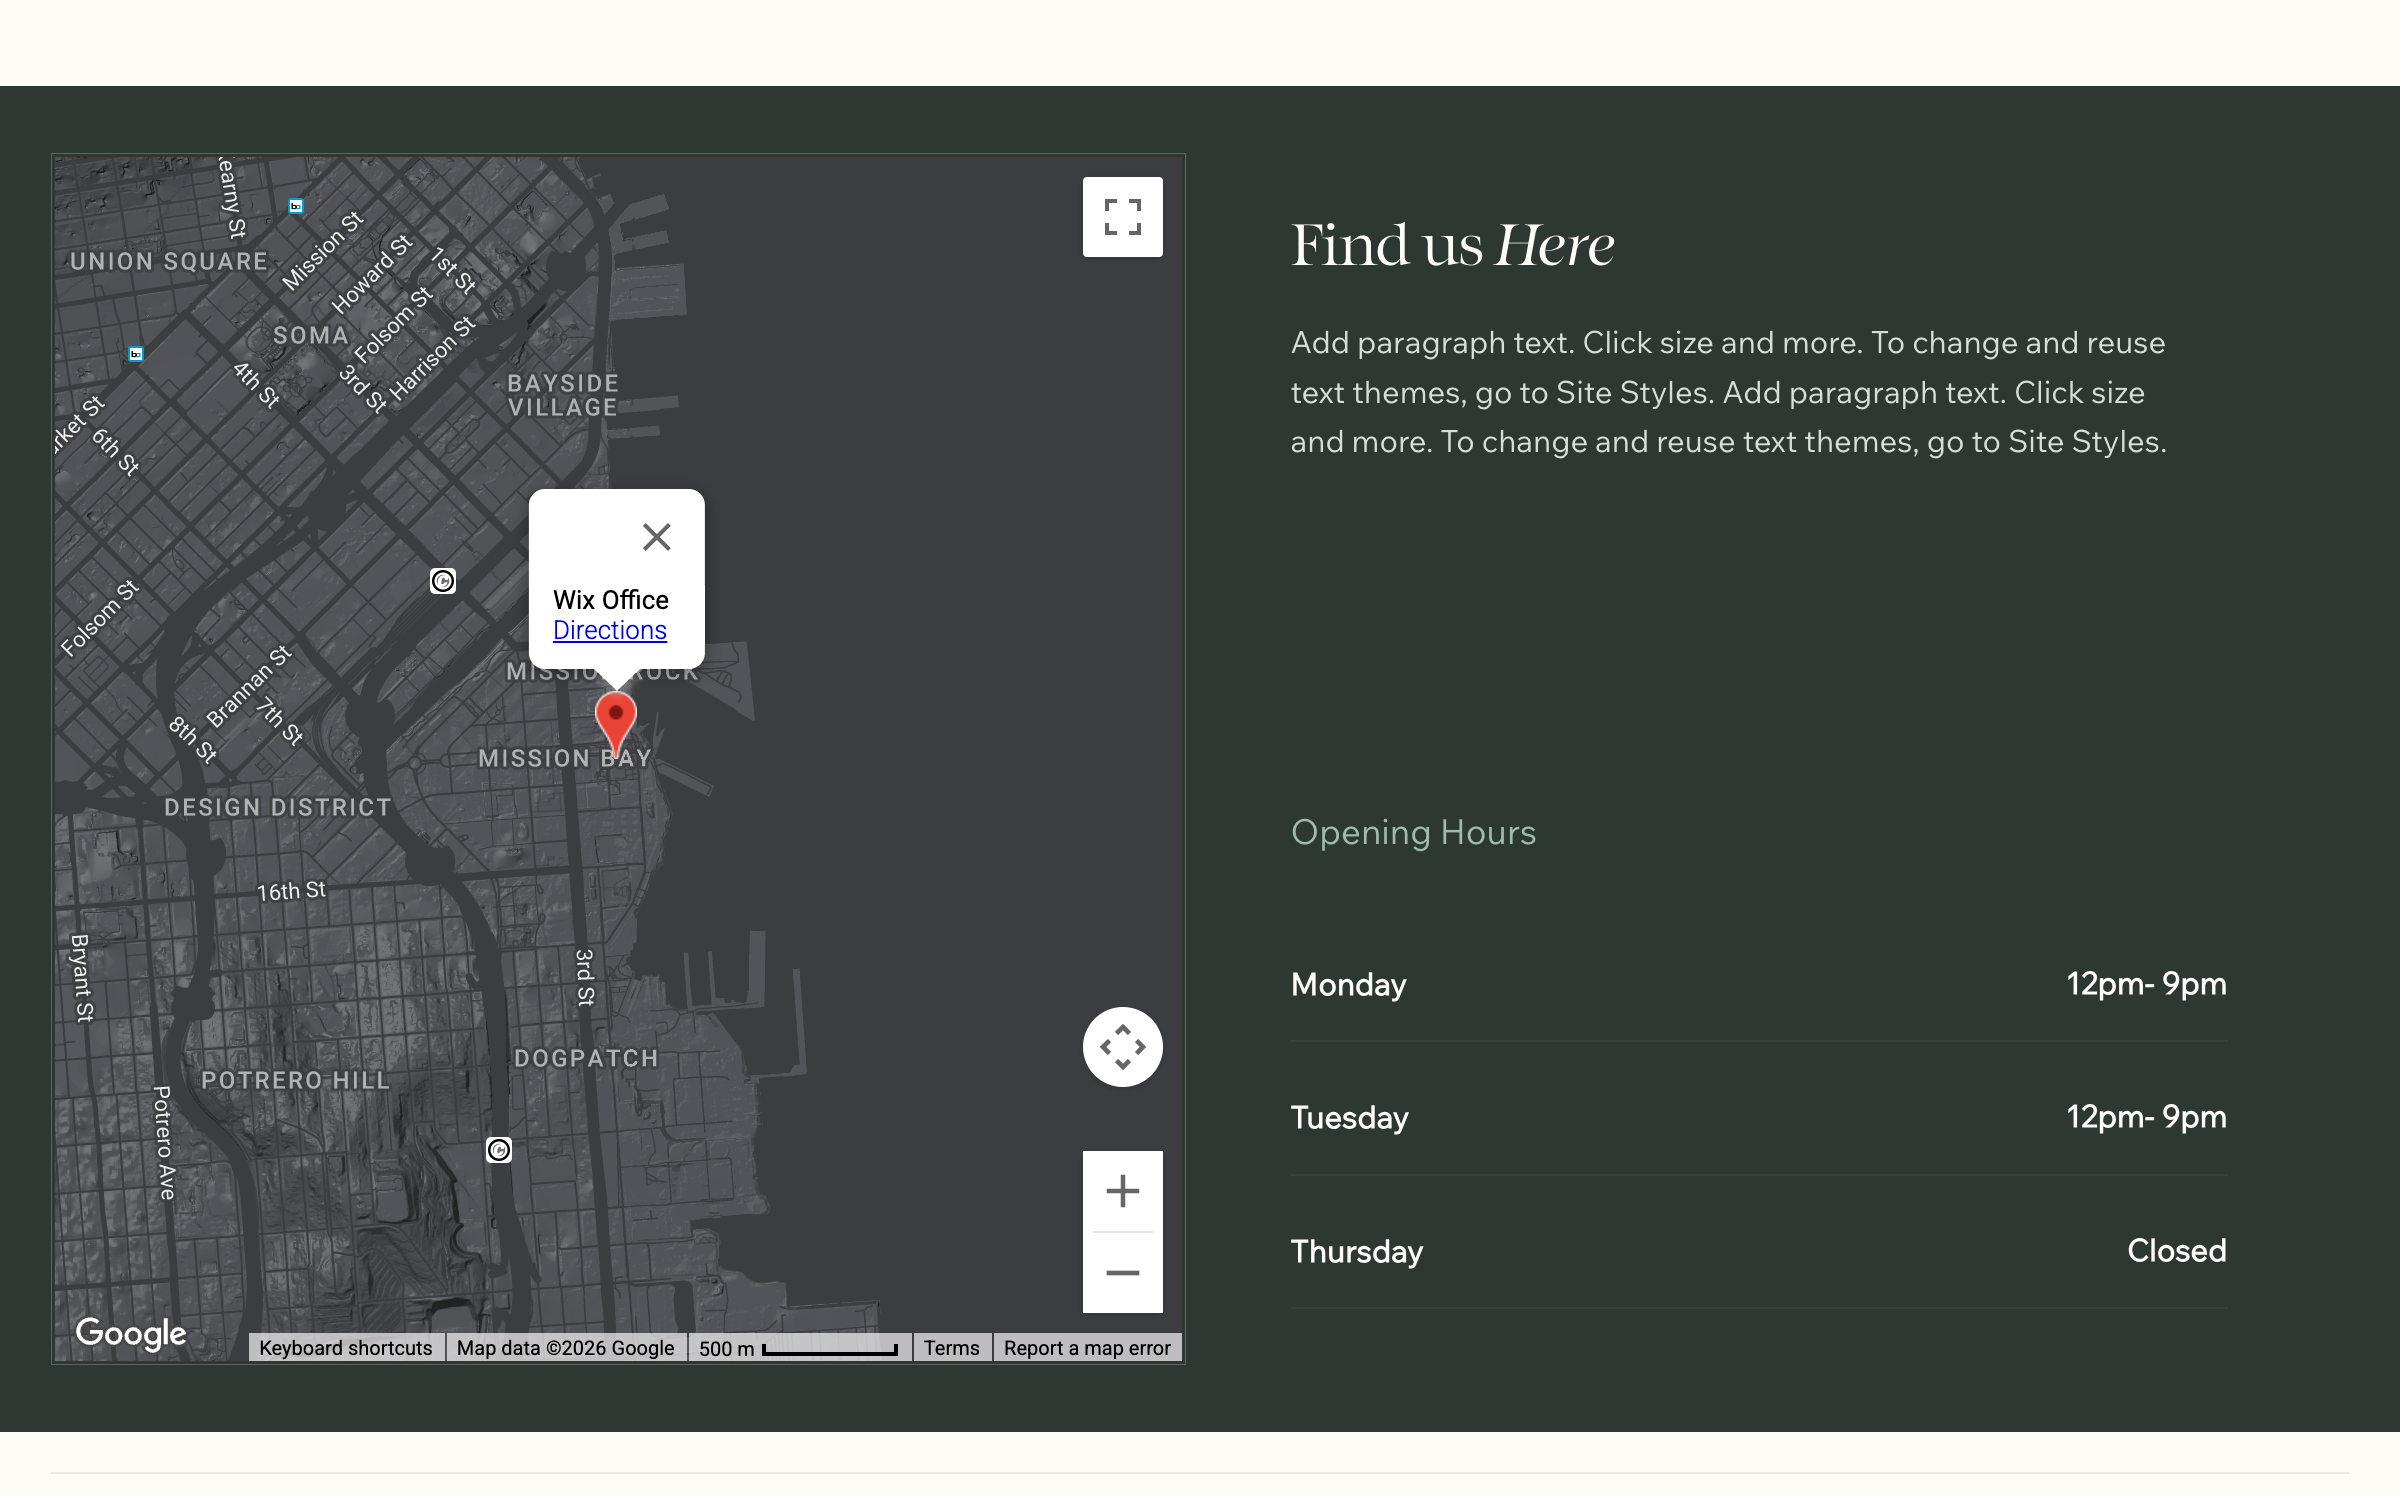Toggle fullscreen map view
Screen dimensions: 2400x1496
(x=1122, y=217)
